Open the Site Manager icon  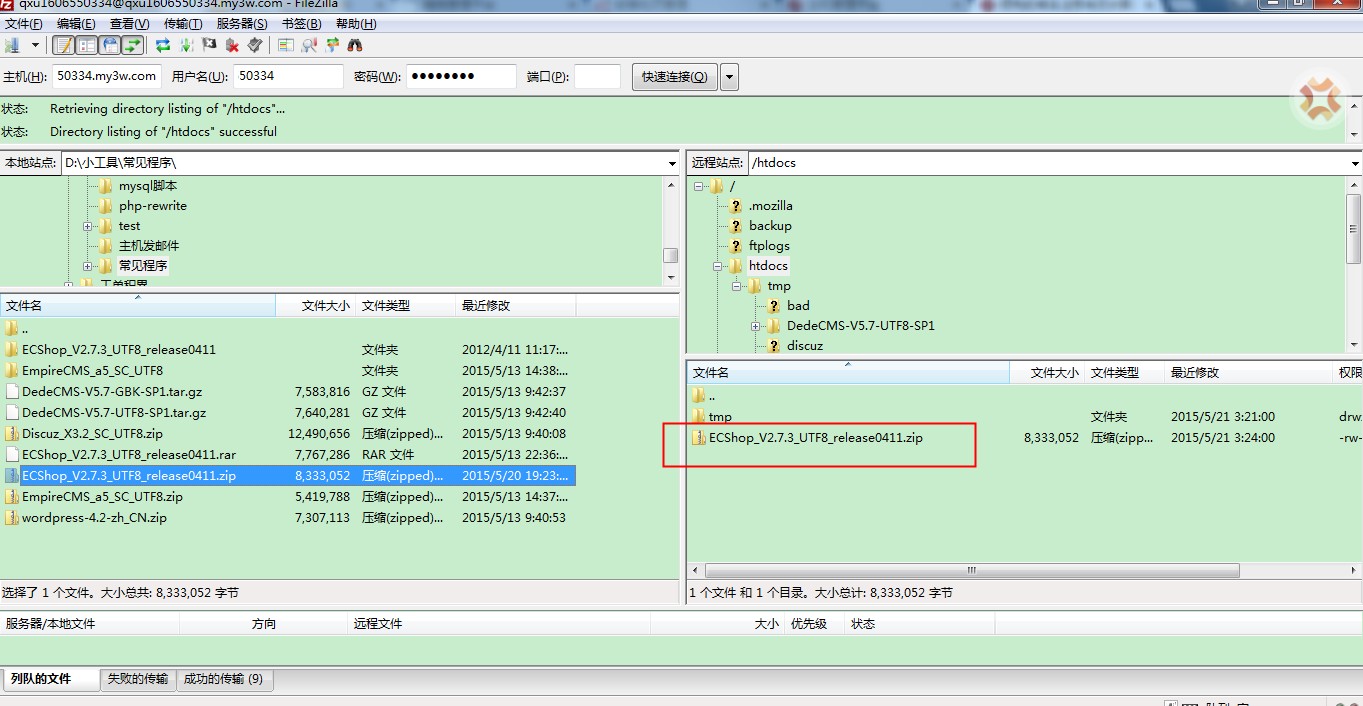pos(13,45)
